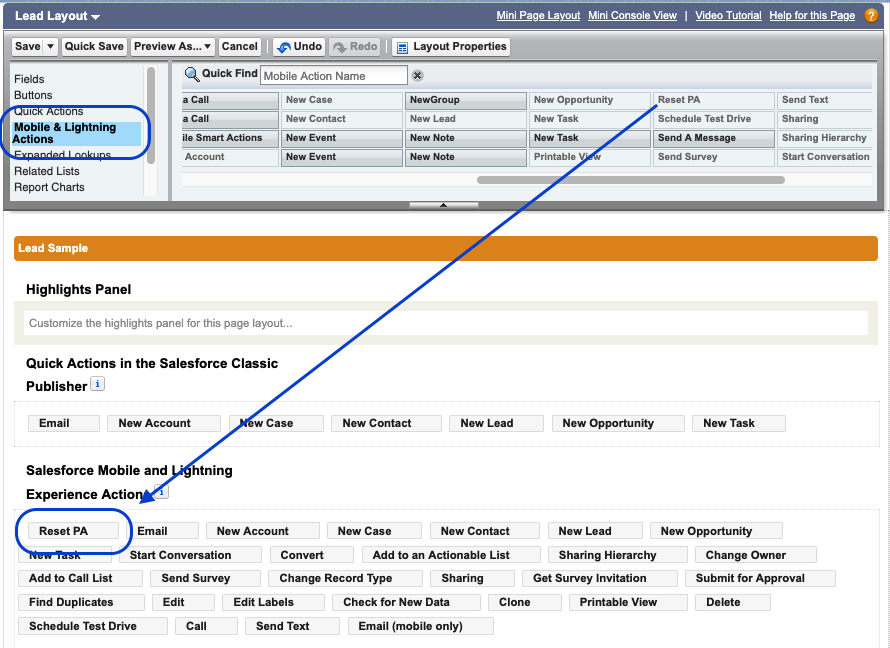Open Layout Properties
The height and width of the screenshot is (648, 890).
(451, 47)
